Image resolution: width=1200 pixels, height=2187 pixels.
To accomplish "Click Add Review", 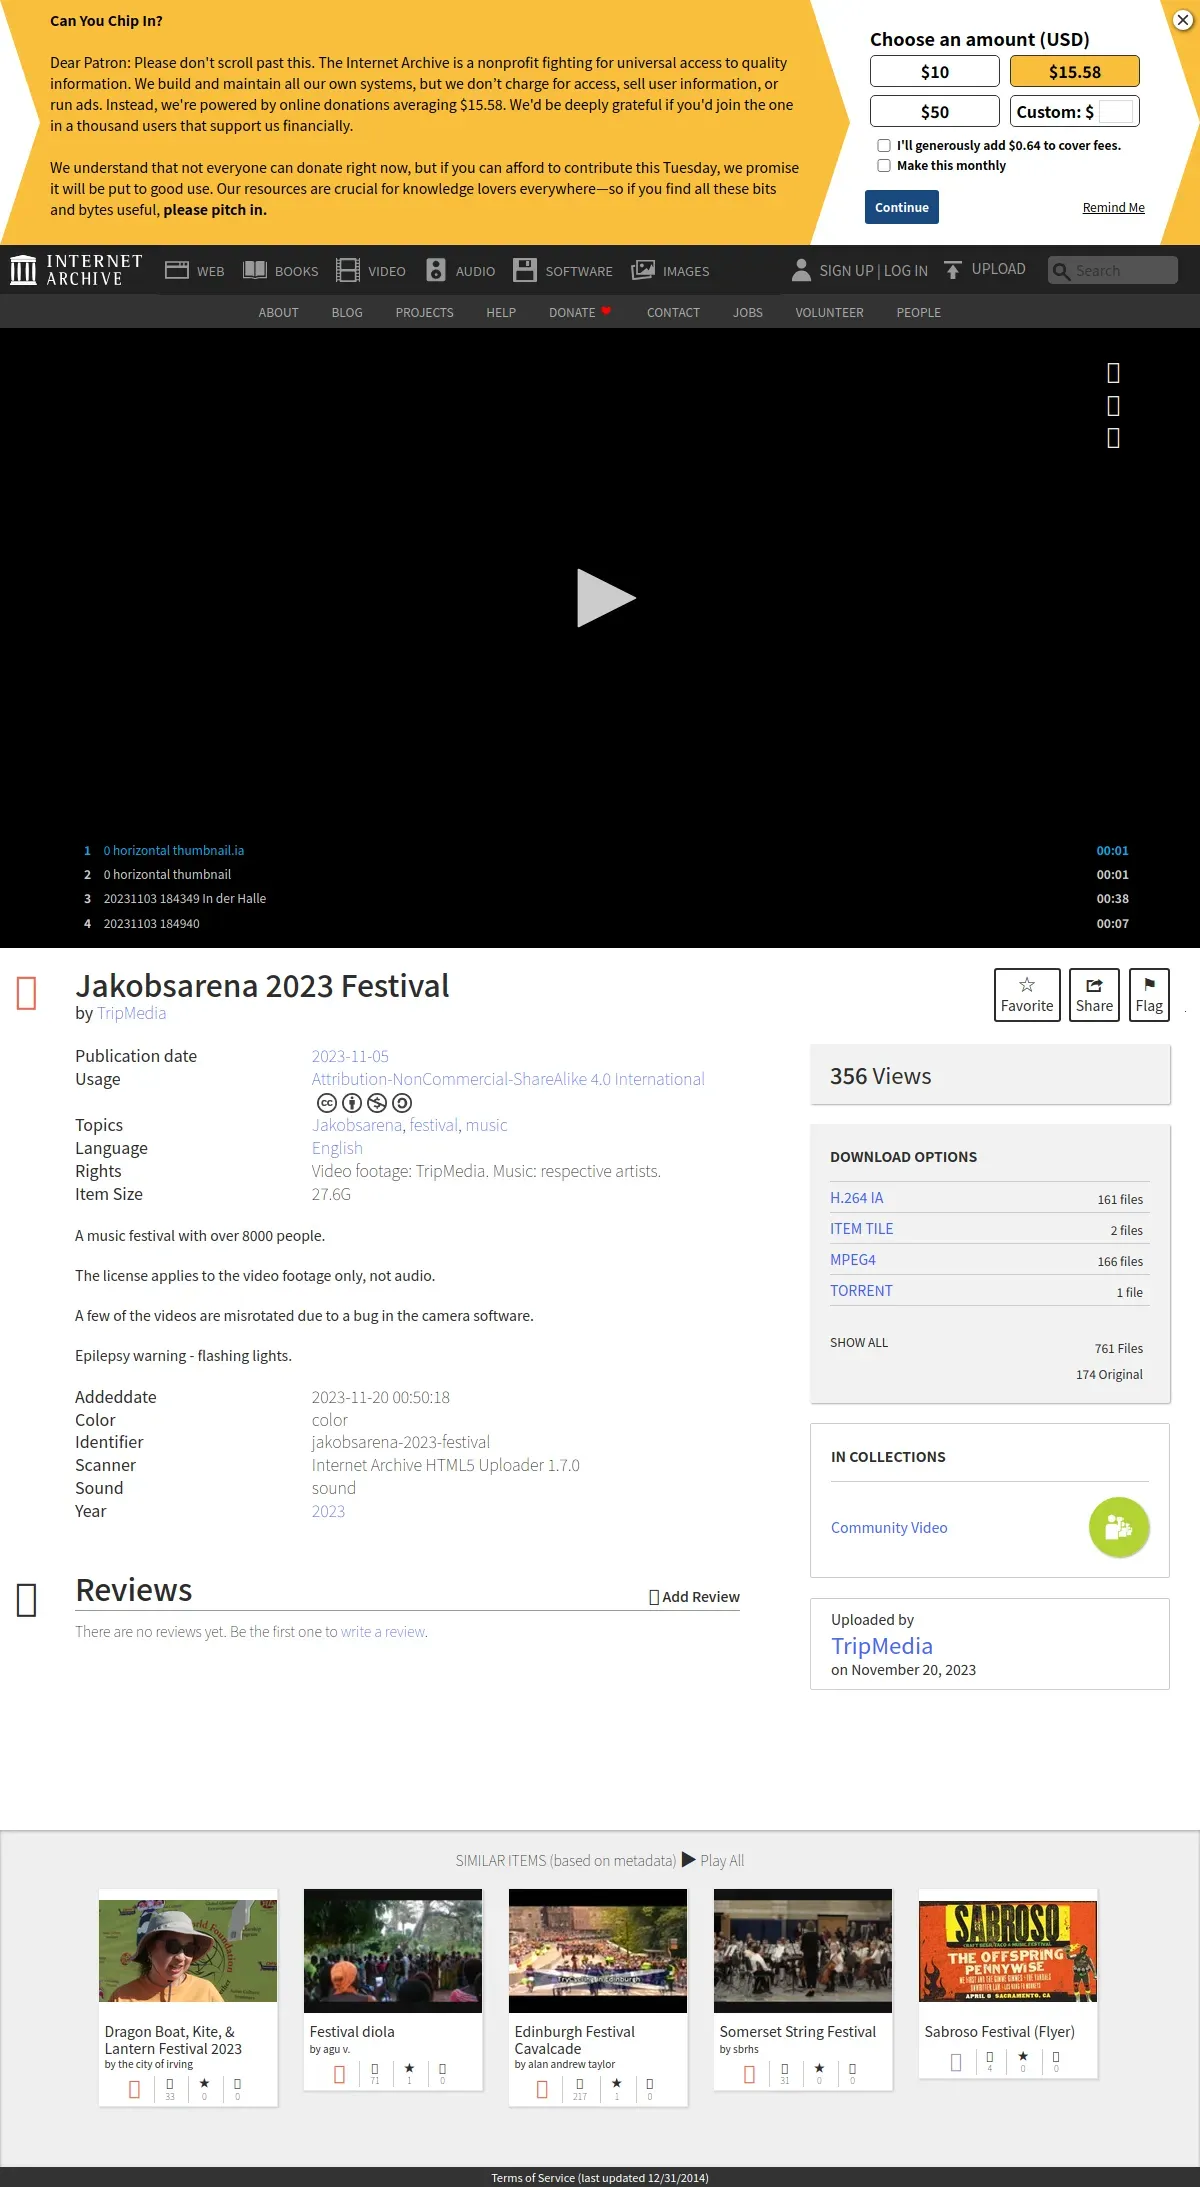I will coord(694,1597).
